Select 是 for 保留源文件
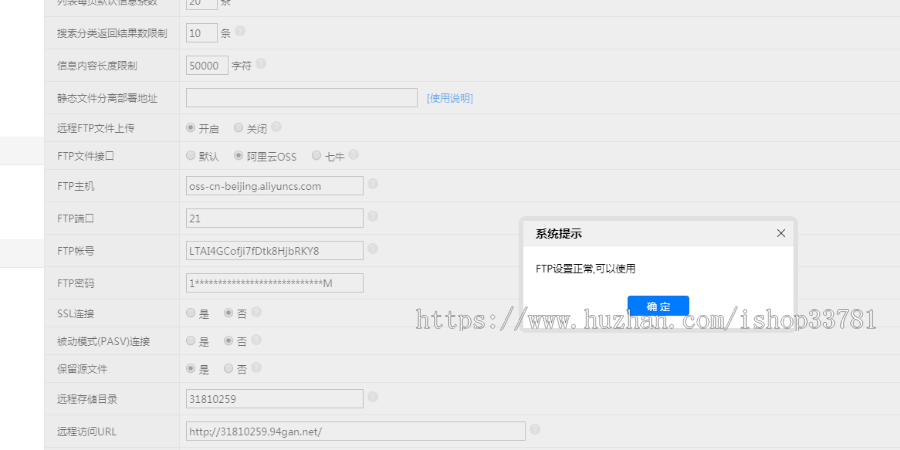 click(191, 368)
